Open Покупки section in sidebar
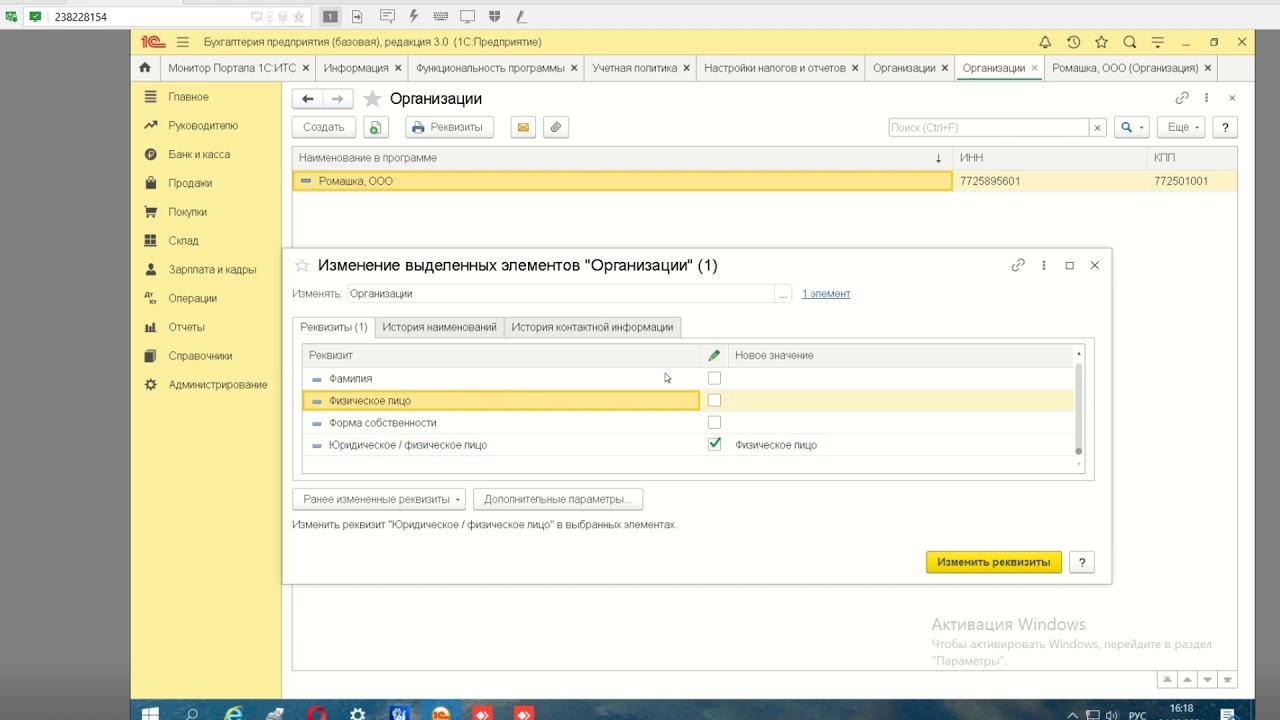 pos(188,212)
